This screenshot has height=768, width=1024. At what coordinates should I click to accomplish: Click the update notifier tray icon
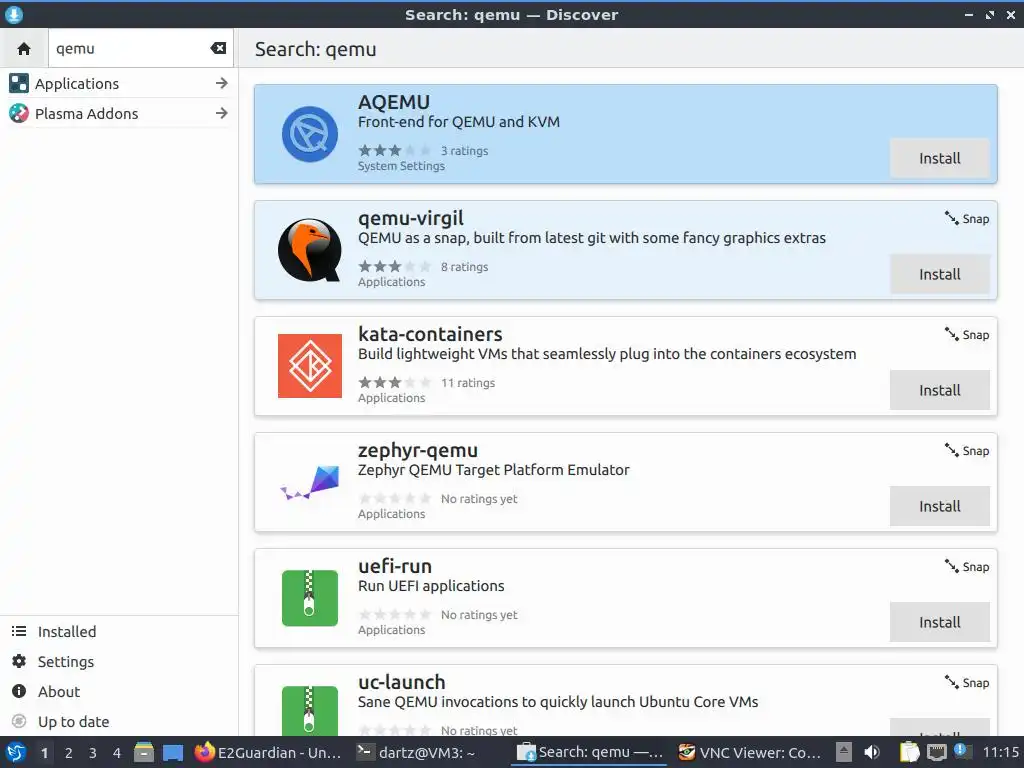(961, 751)
